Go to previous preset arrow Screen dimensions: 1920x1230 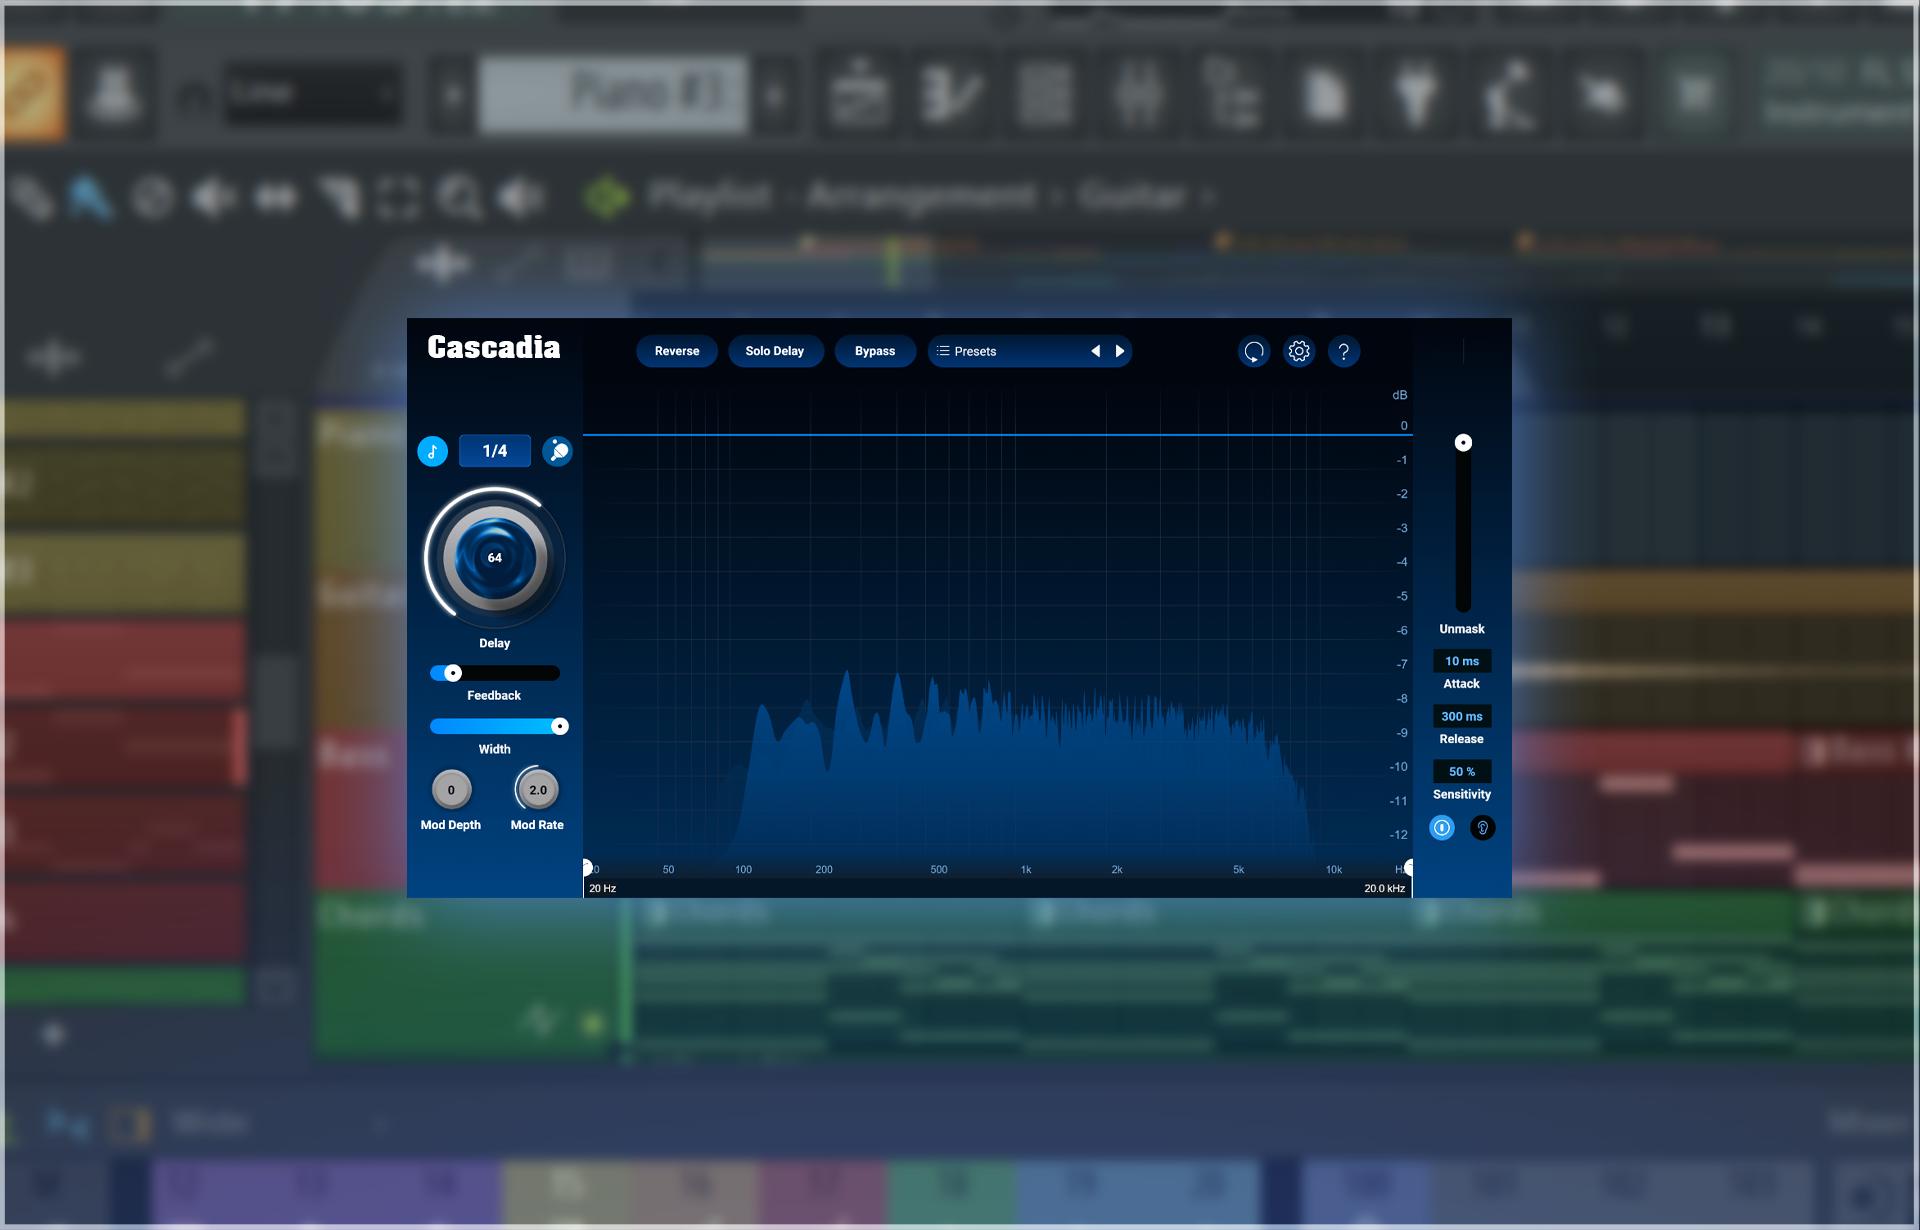point(1096,351)
